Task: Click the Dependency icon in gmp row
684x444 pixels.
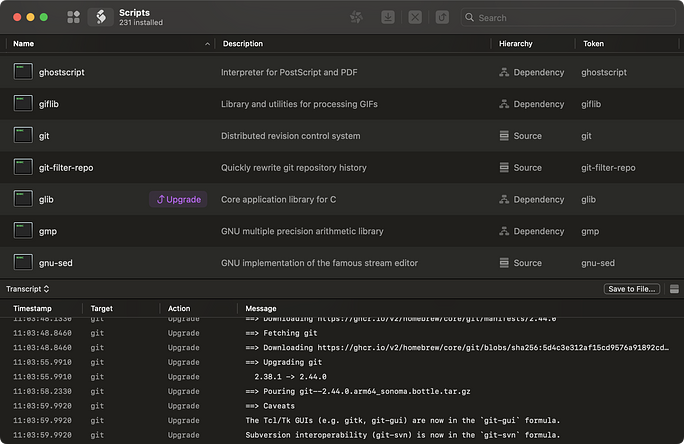Action: (x=504, y=231)
